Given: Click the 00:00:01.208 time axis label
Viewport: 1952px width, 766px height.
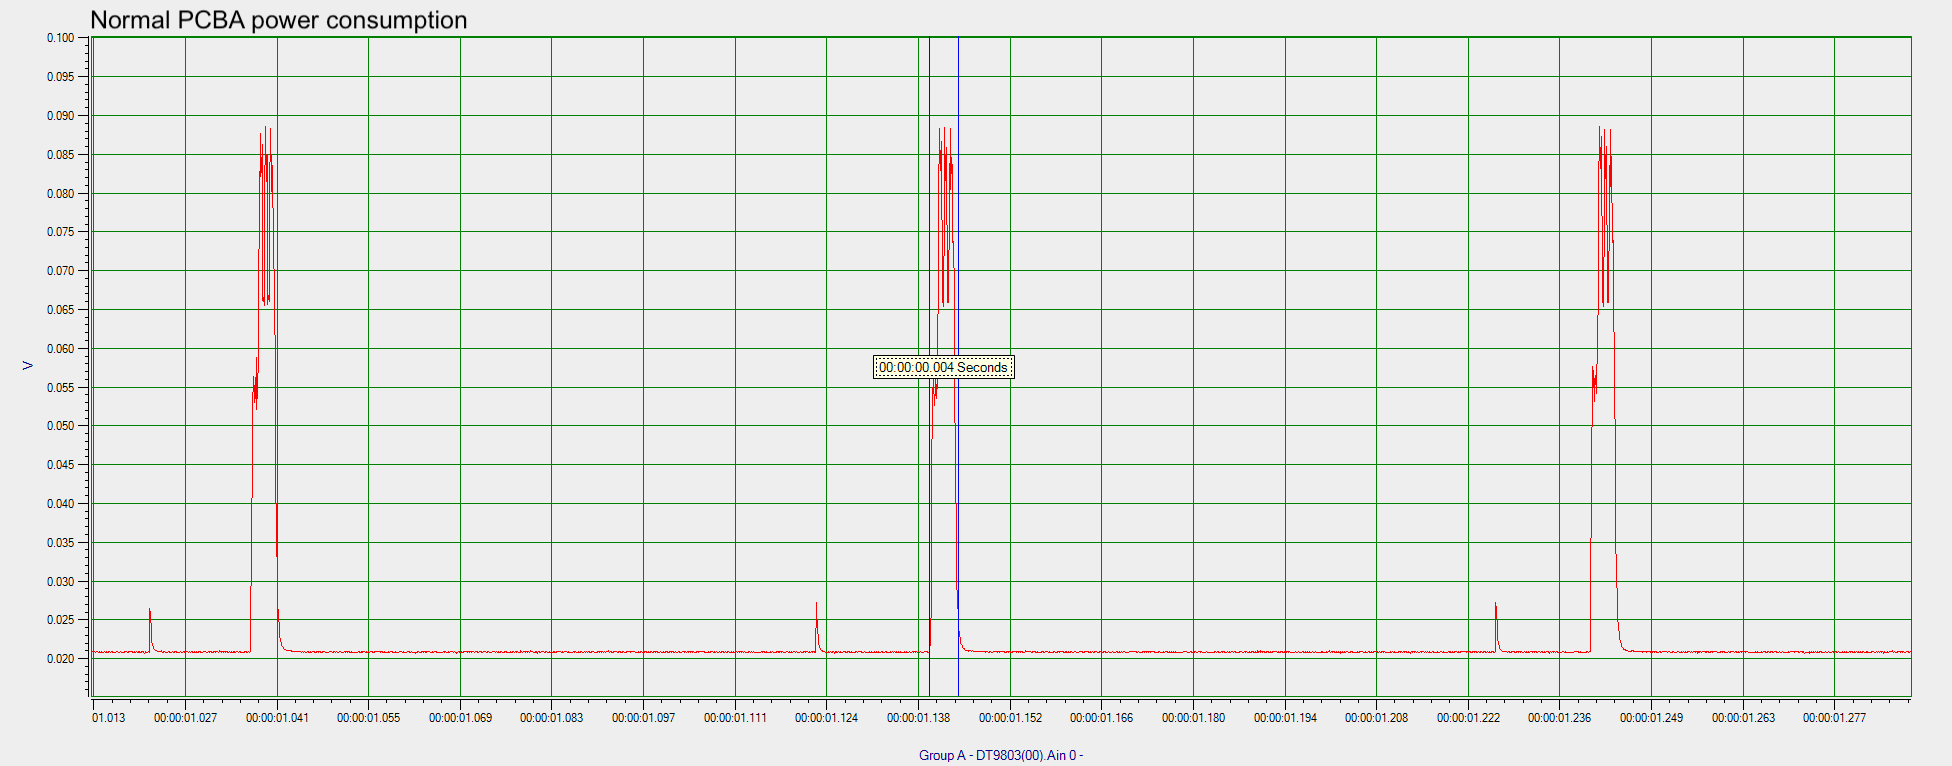Looking at the screenshot, I should point(1376,718).
